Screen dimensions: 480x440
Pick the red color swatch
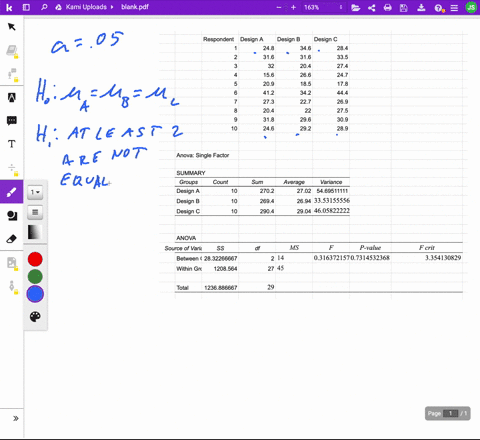pyautogui.click(x=35, y=259)
